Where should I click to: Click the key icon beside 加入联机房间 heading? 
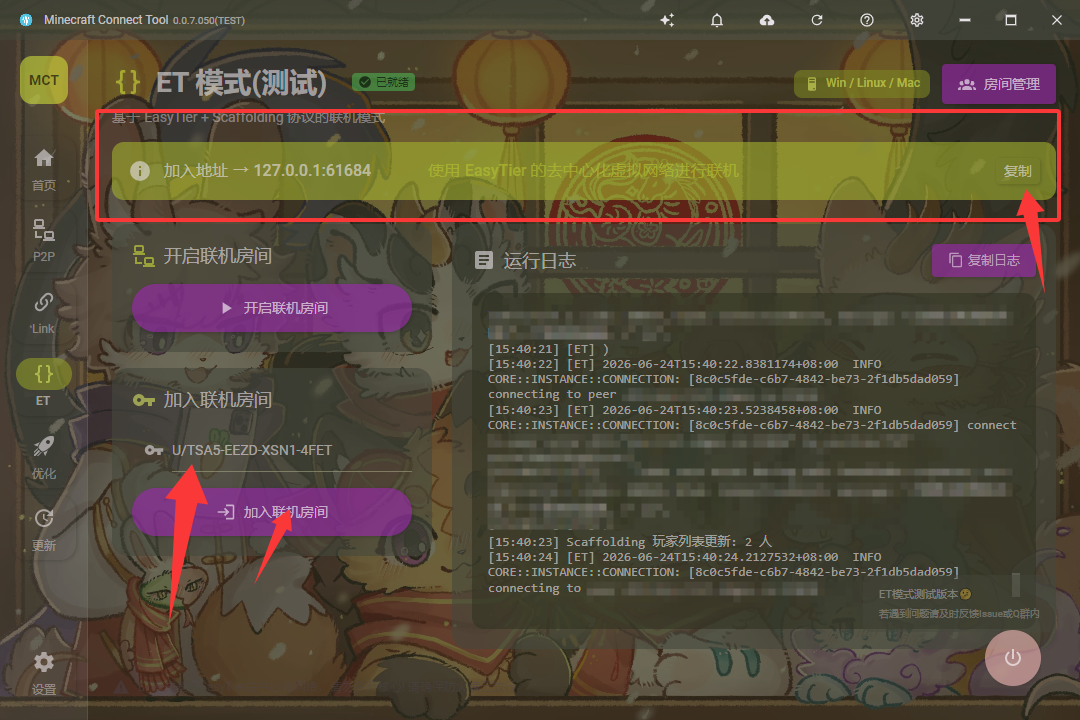143,400
